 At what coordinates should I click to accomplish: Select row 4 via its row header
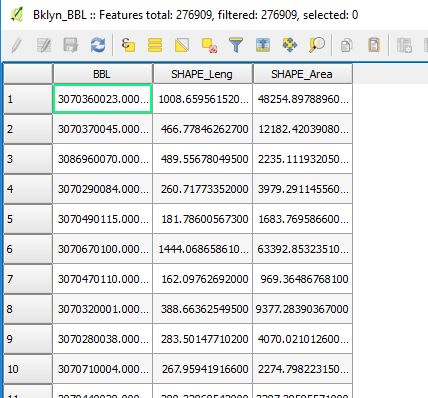click(x=28, y=189)
